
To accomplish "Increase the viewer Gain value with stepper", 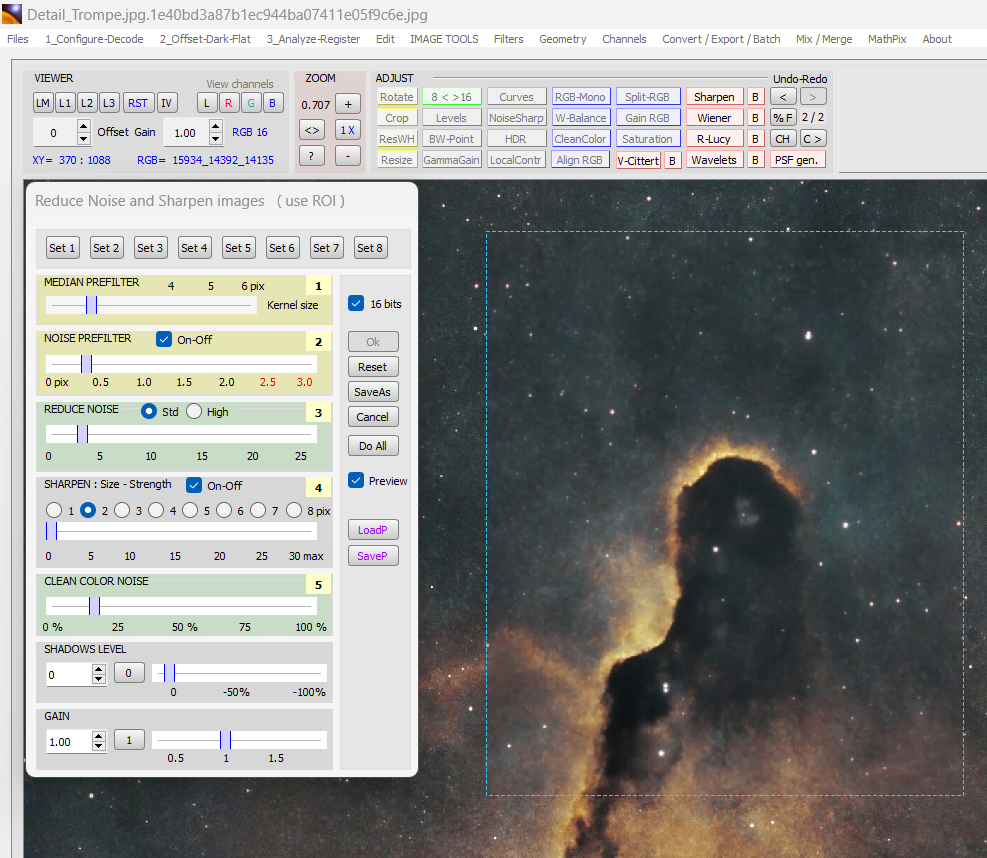I will coord(215,126).
